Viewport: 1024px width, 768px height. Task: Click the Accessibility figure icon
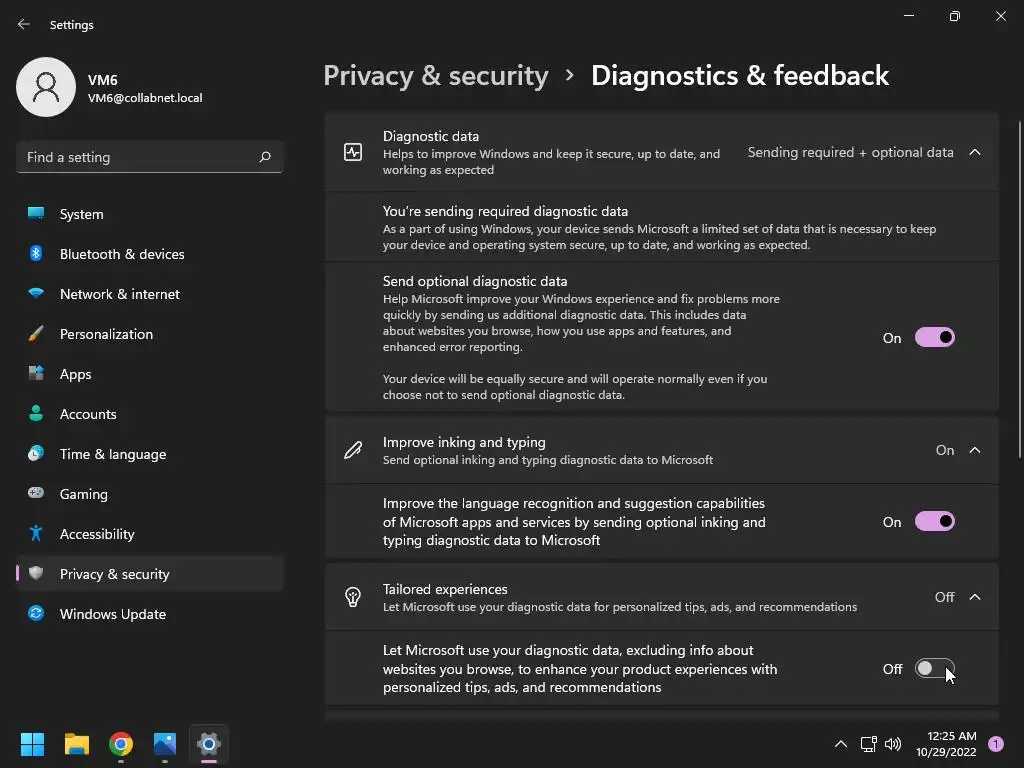click(x=36, y=534)
